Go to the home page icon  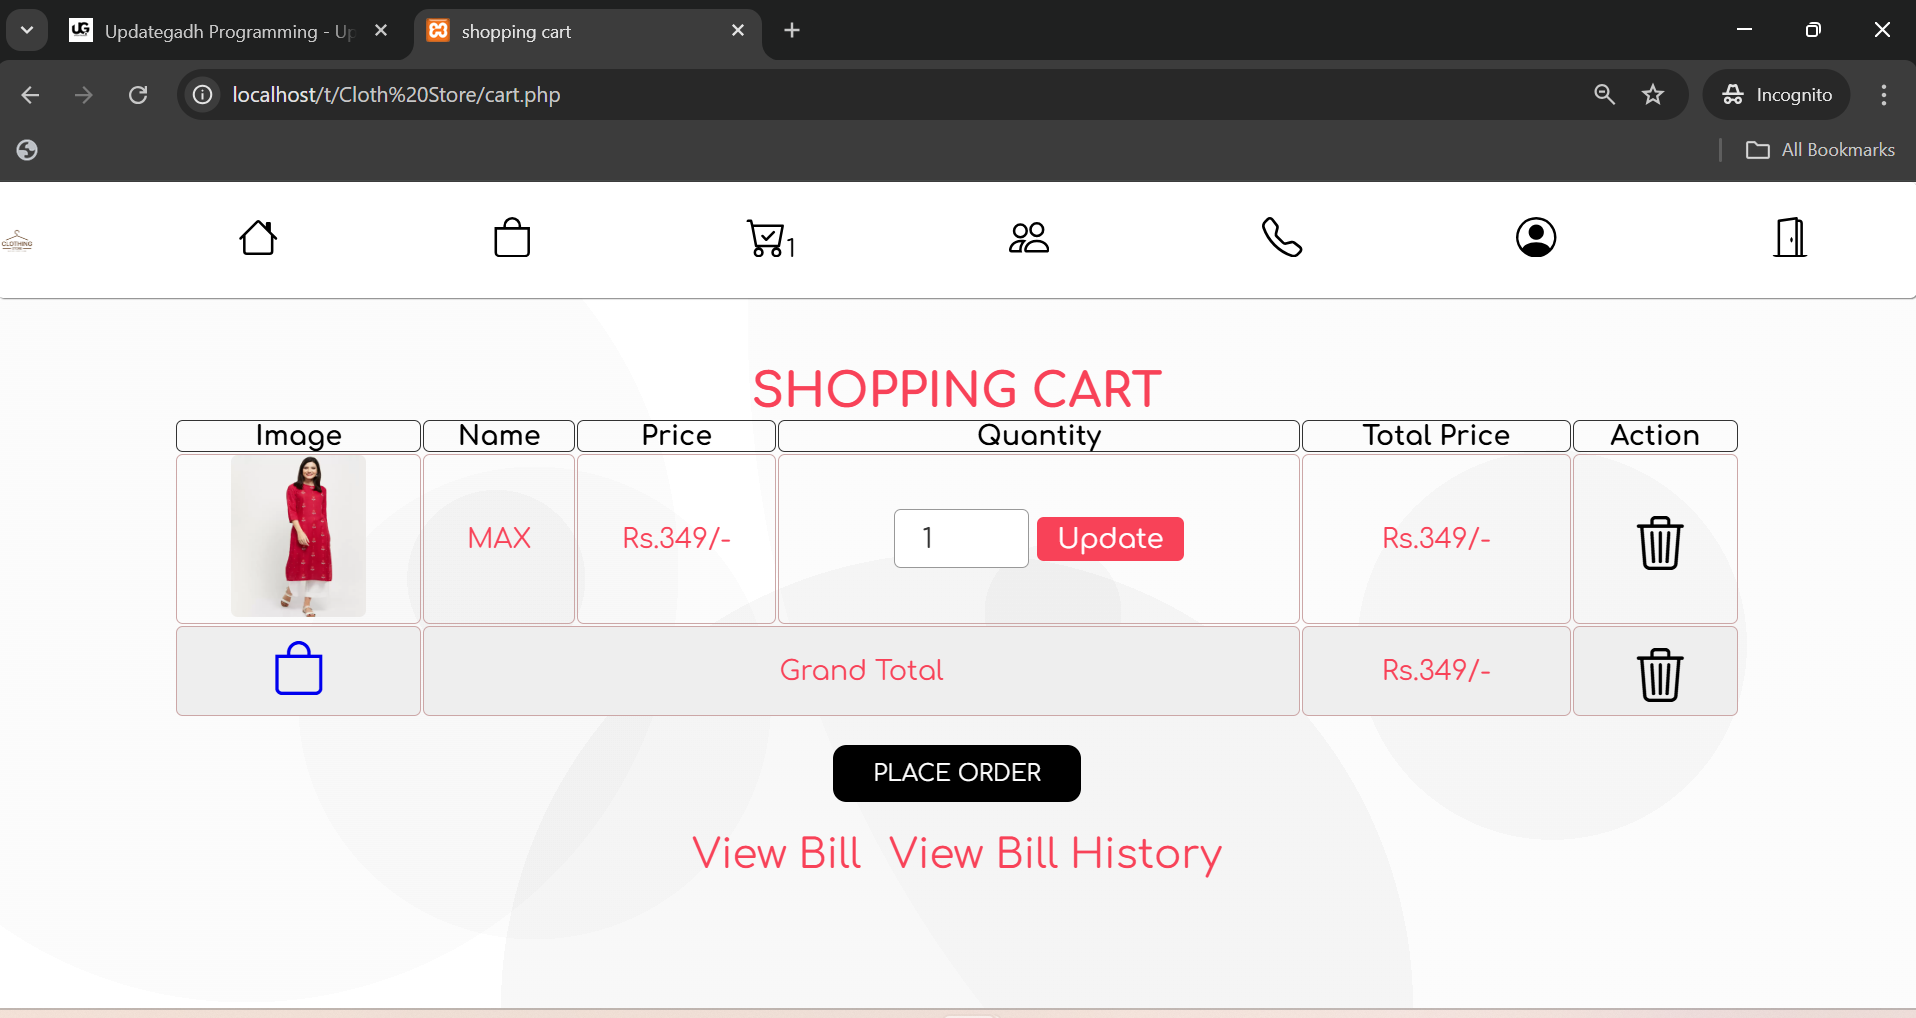258,238
